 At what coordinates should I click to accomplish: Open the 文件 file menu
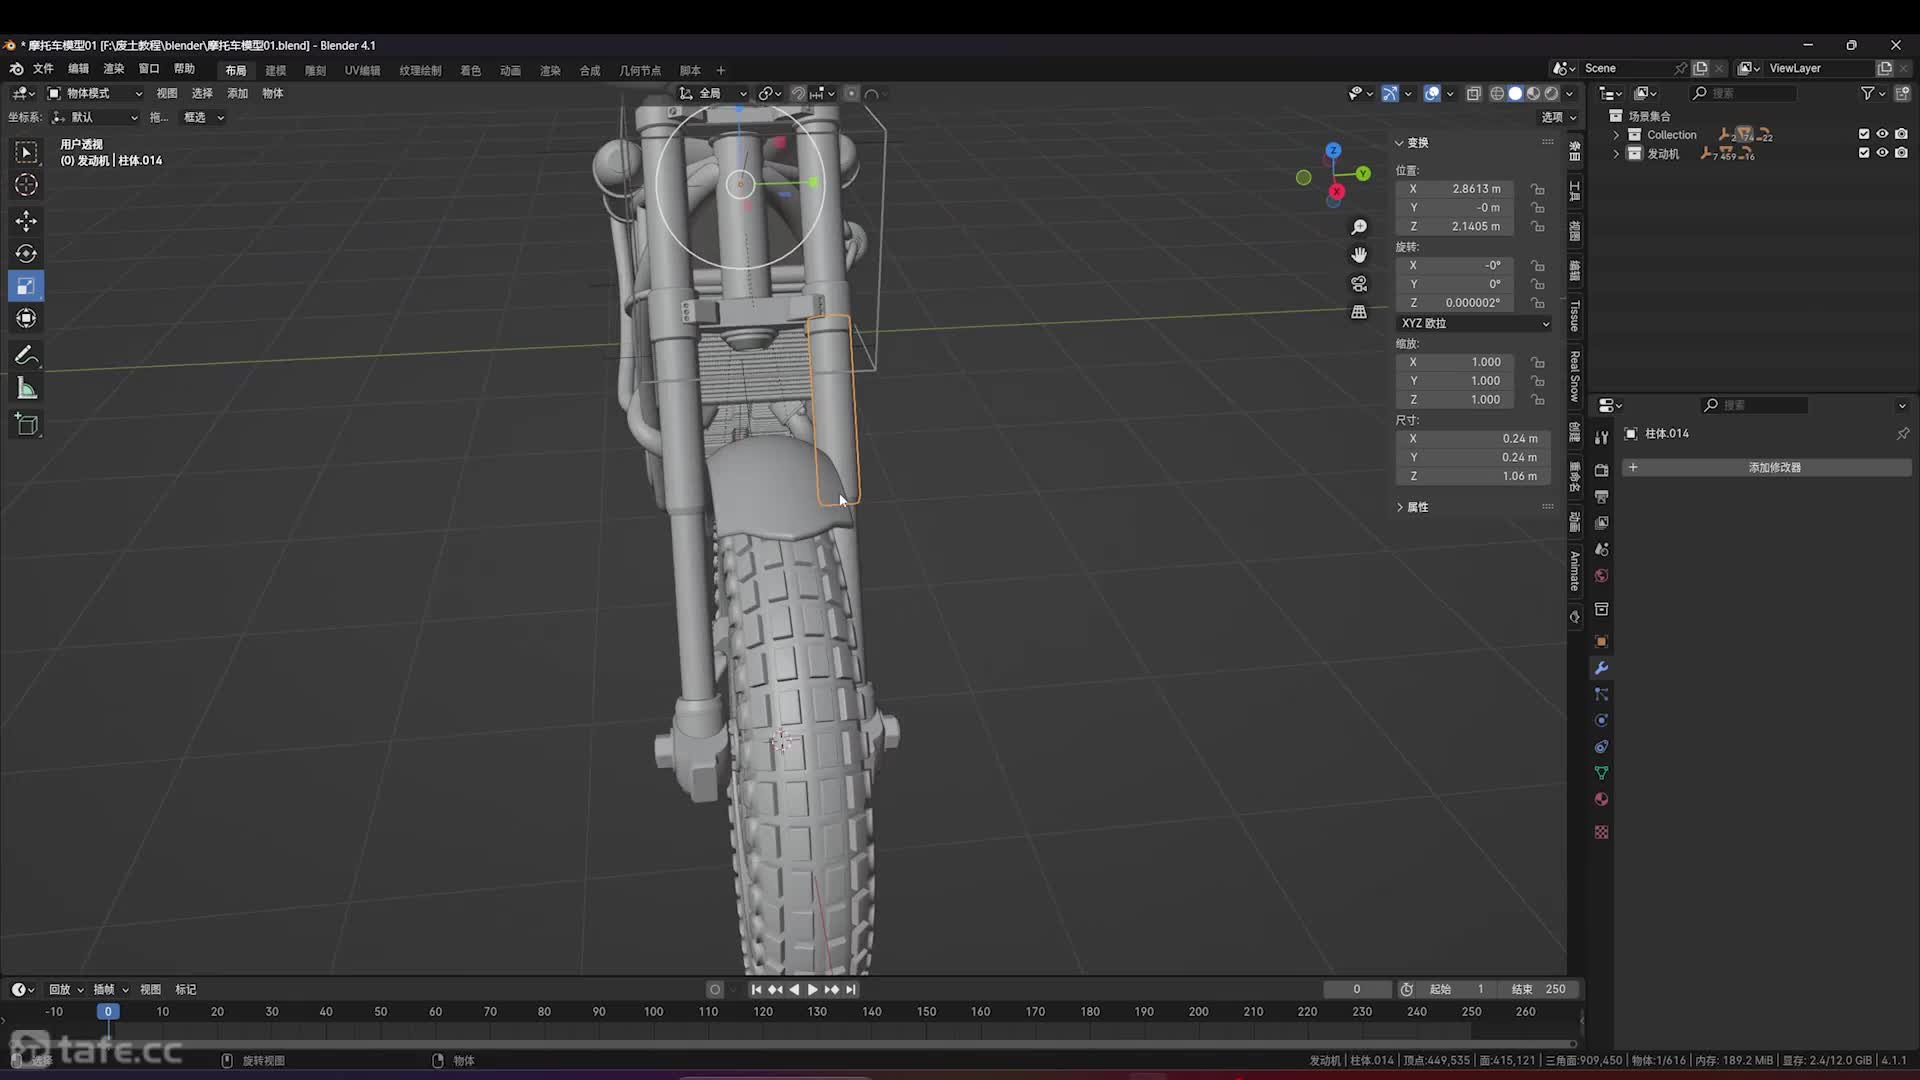click(43, 69)
